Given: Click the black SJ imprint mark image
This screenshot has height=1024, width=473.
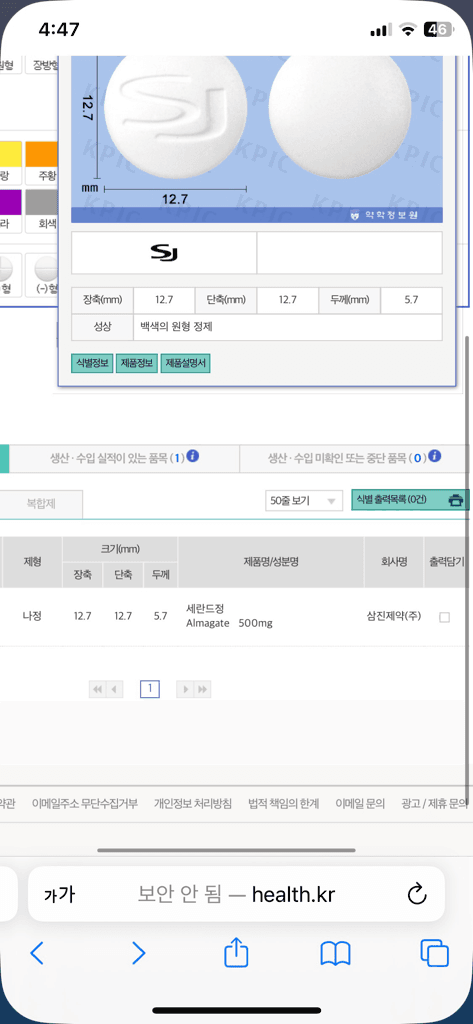Looking at the screenshot, I should click(x=164, y=253).
